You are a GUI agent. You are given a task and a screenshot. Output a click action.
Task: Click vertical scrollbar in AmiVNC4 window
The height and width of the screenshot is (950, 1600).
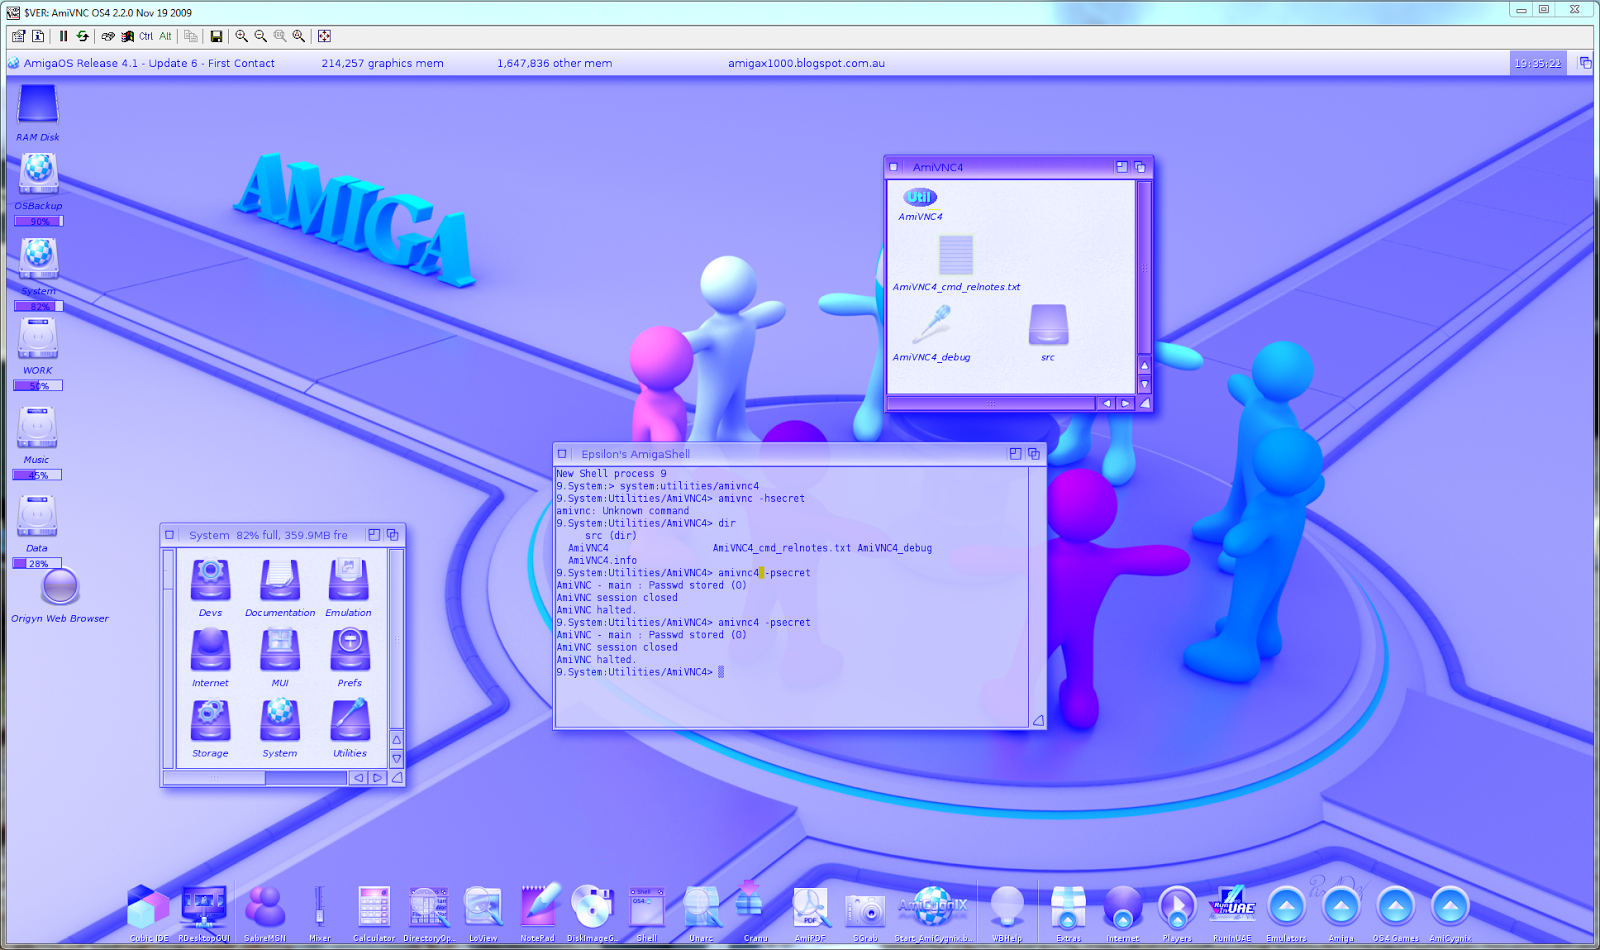point(1145,266)
